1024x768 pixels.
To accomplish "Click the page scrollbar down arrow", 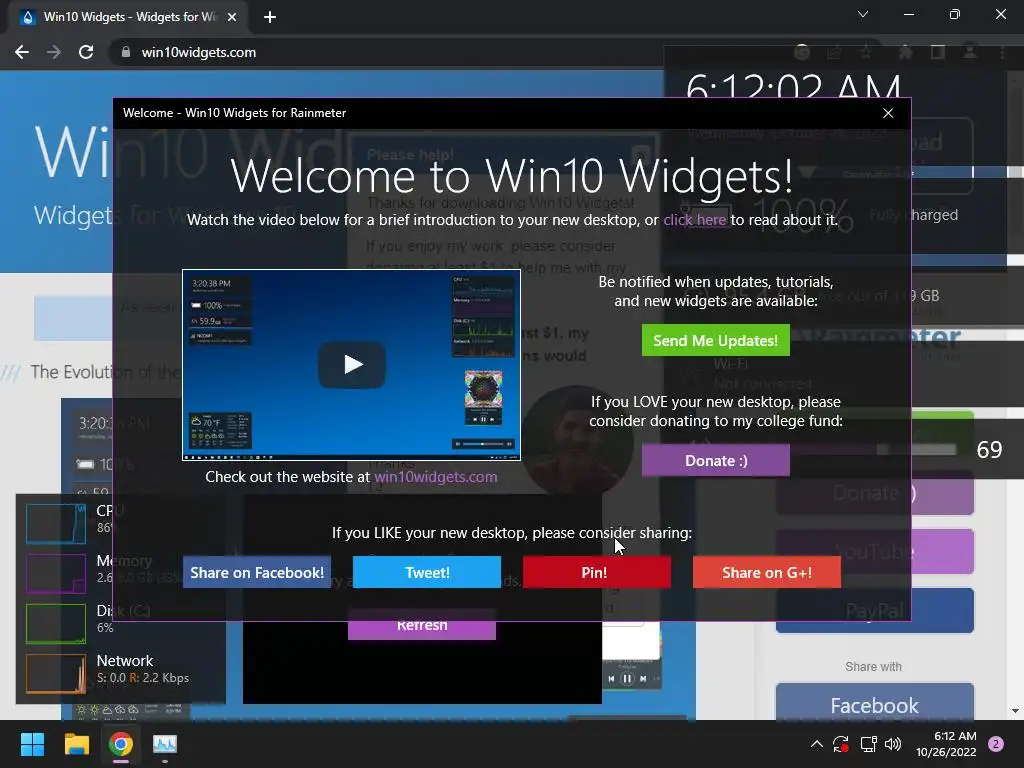I will [1015, 711].
